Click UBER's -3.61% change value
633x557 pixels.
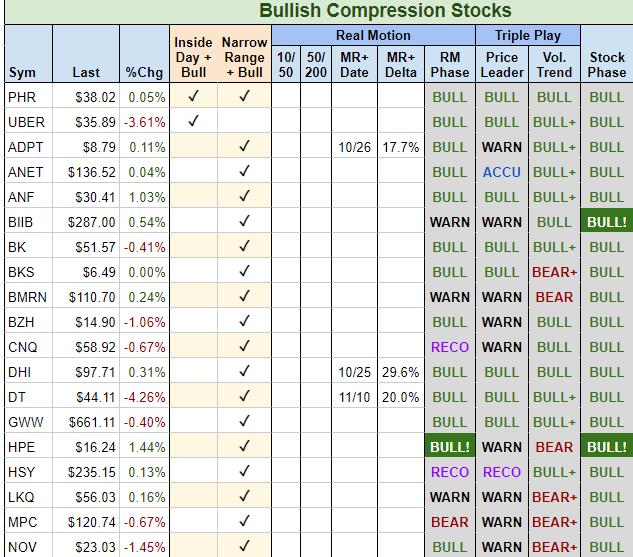[x=145, y=122]
